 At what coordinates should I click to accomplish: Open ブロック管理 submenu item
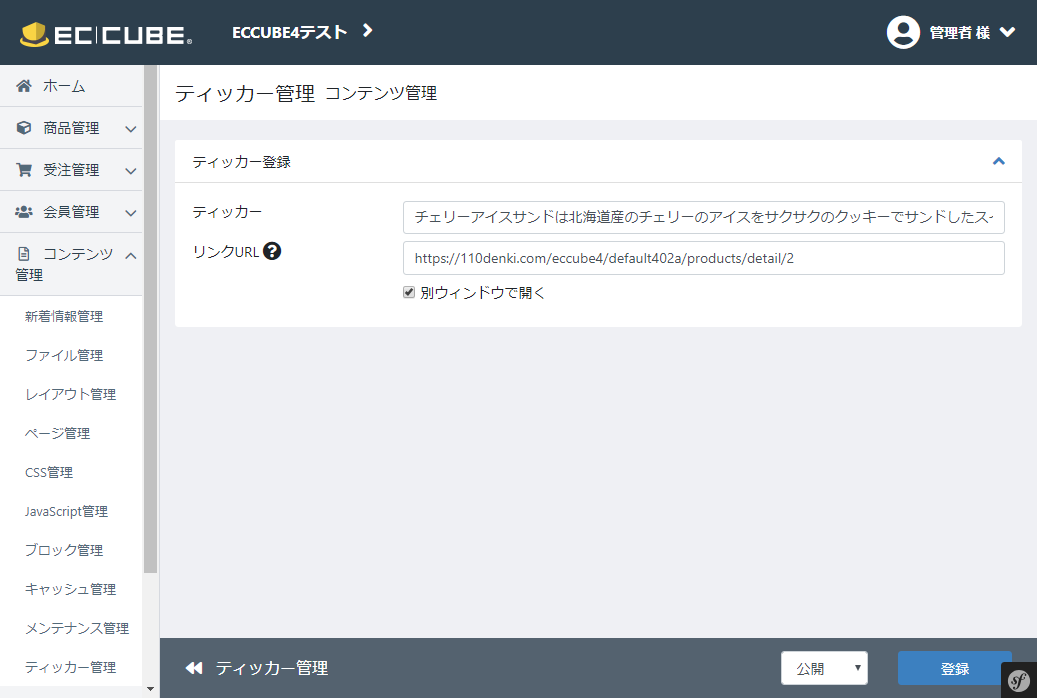[x=64, y=550]
